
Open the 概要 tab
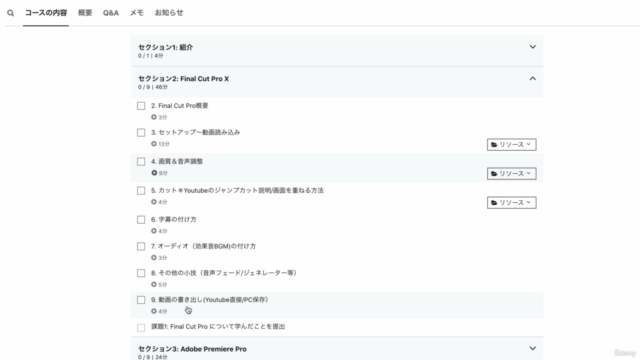coord(85,13)
